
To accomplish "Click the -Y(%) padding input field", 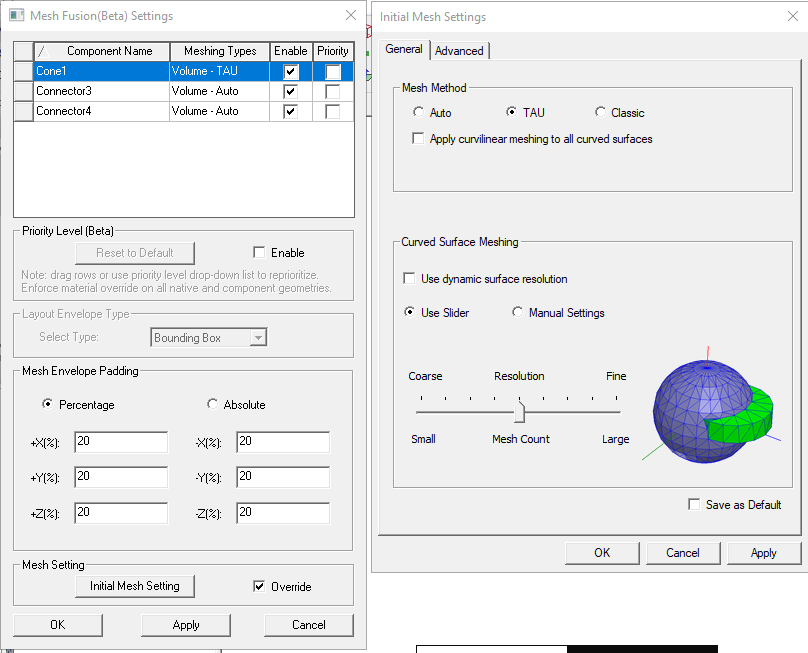I will click(283, 477).
